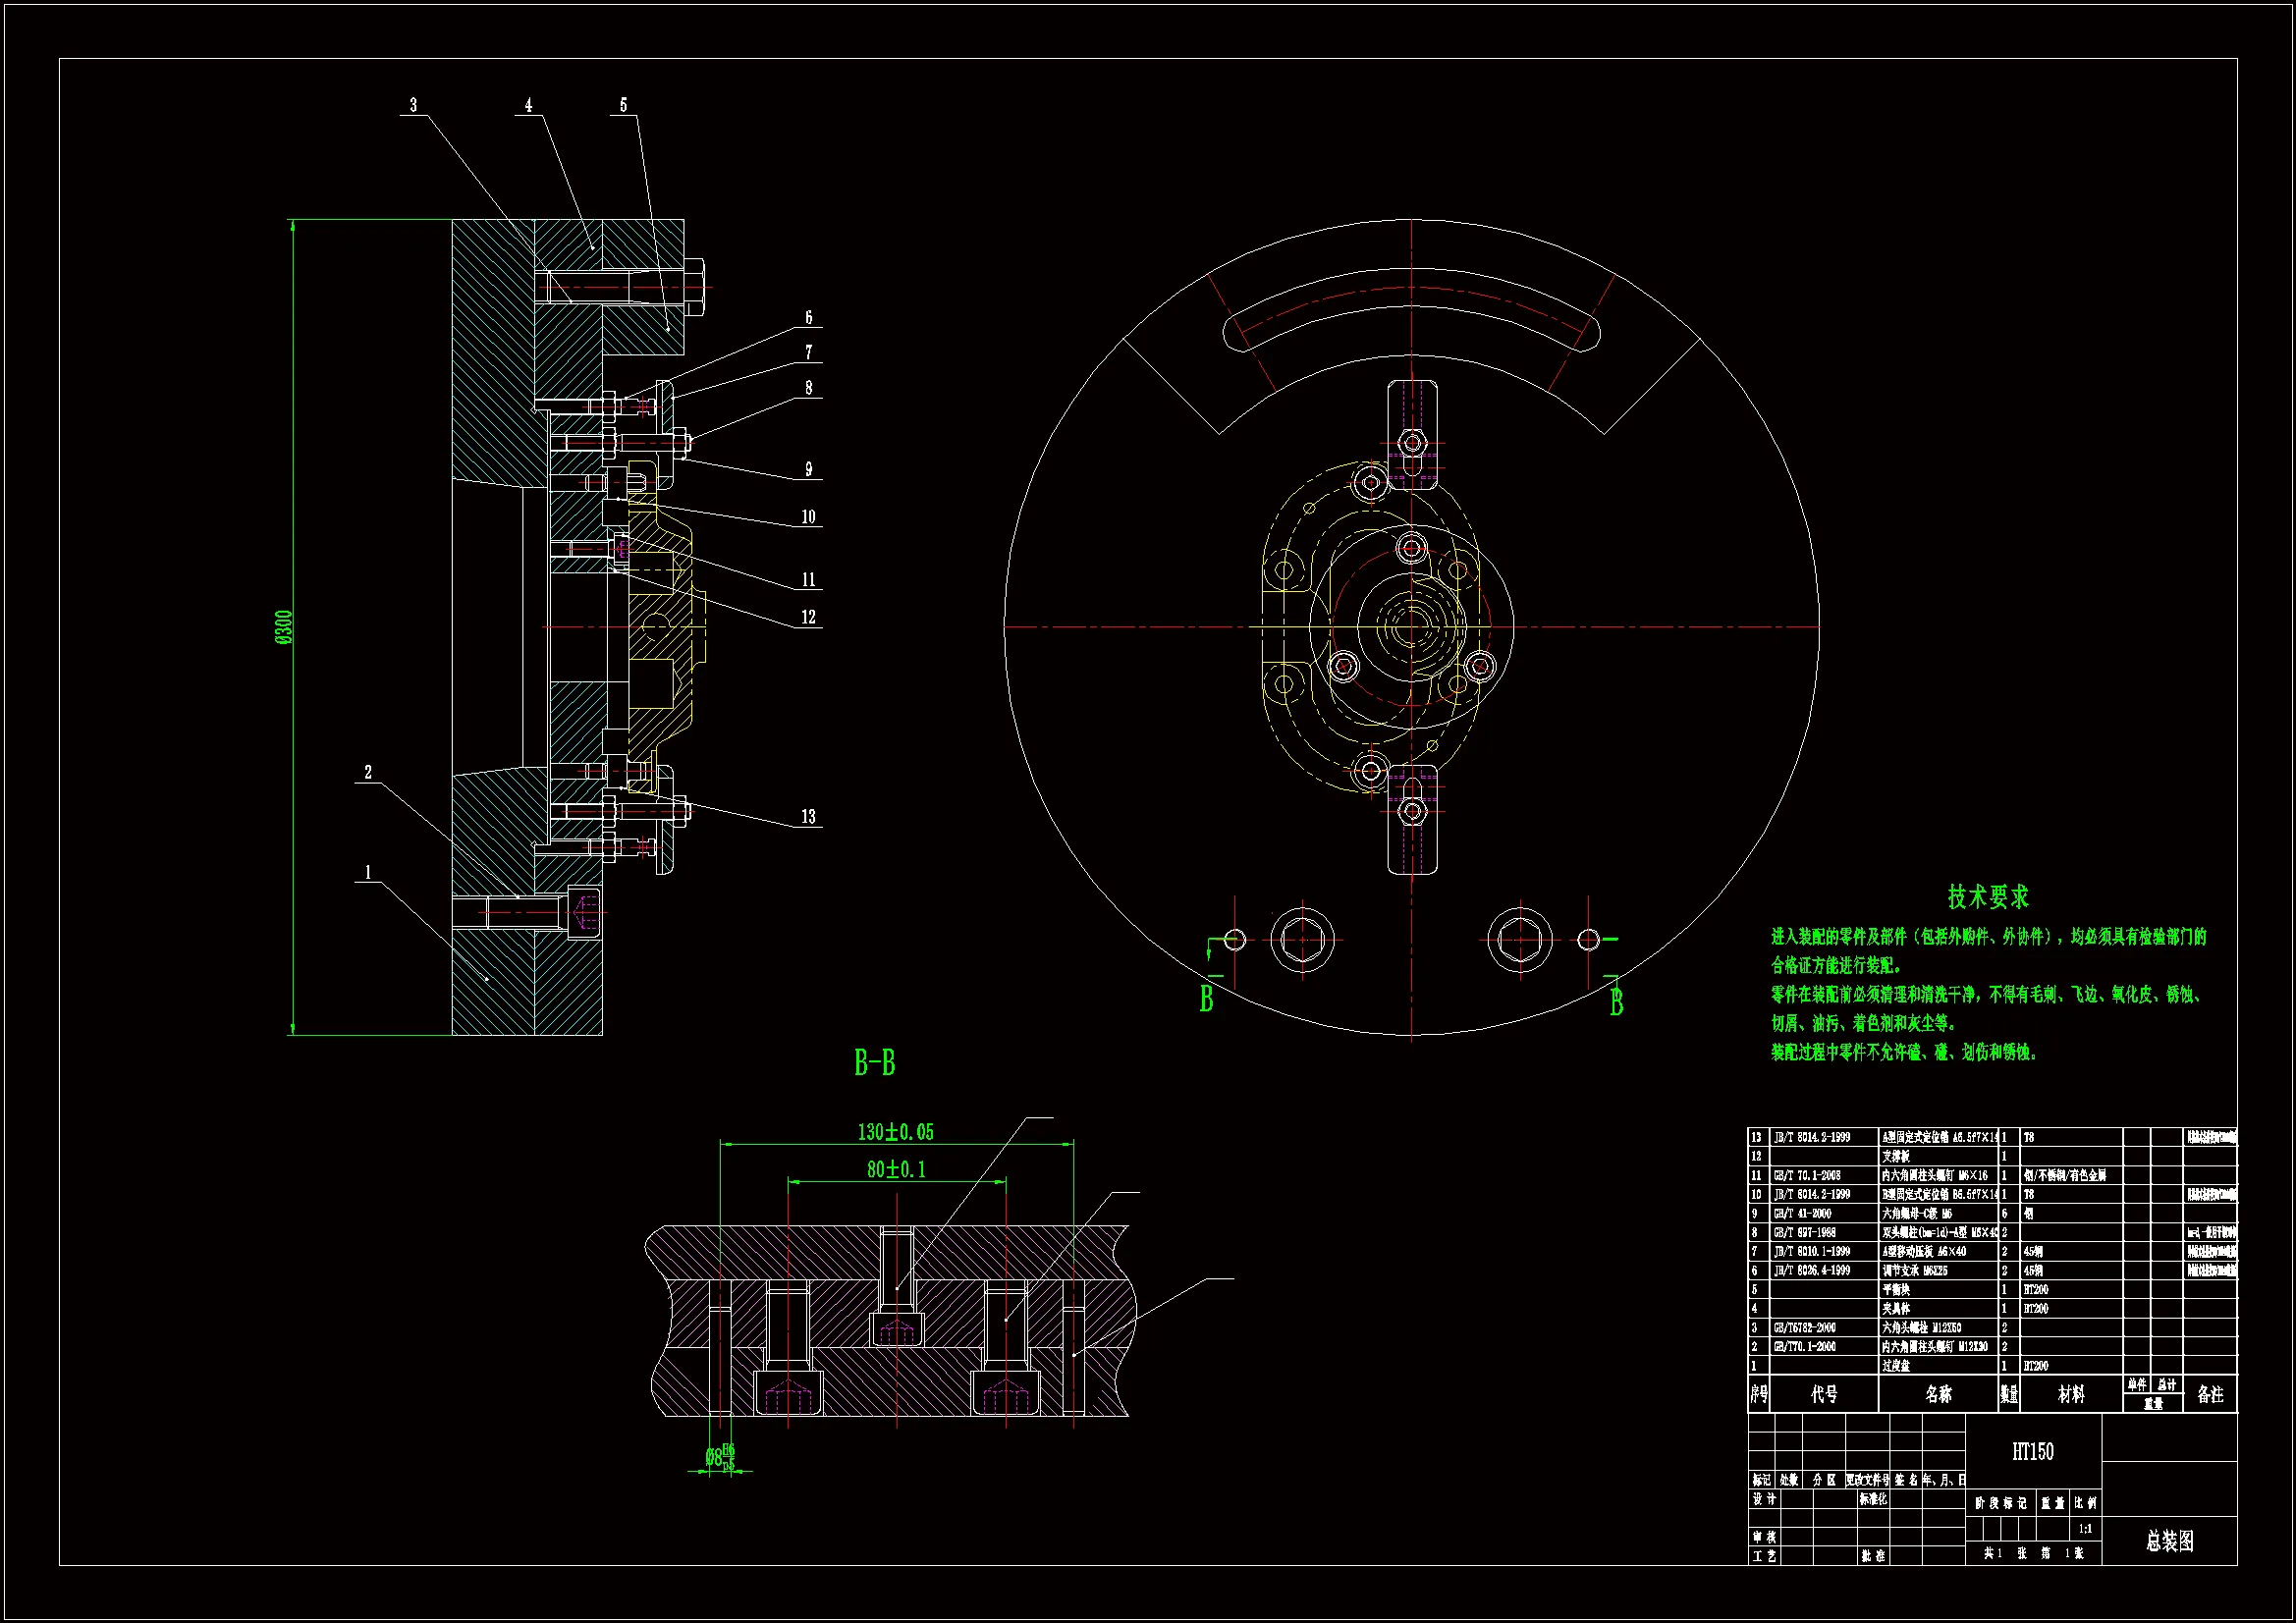The width and height of the screenshot is (2296, 1623).
Task: Click the 80±0.1 dimension label
Action: coord(895,1169)
